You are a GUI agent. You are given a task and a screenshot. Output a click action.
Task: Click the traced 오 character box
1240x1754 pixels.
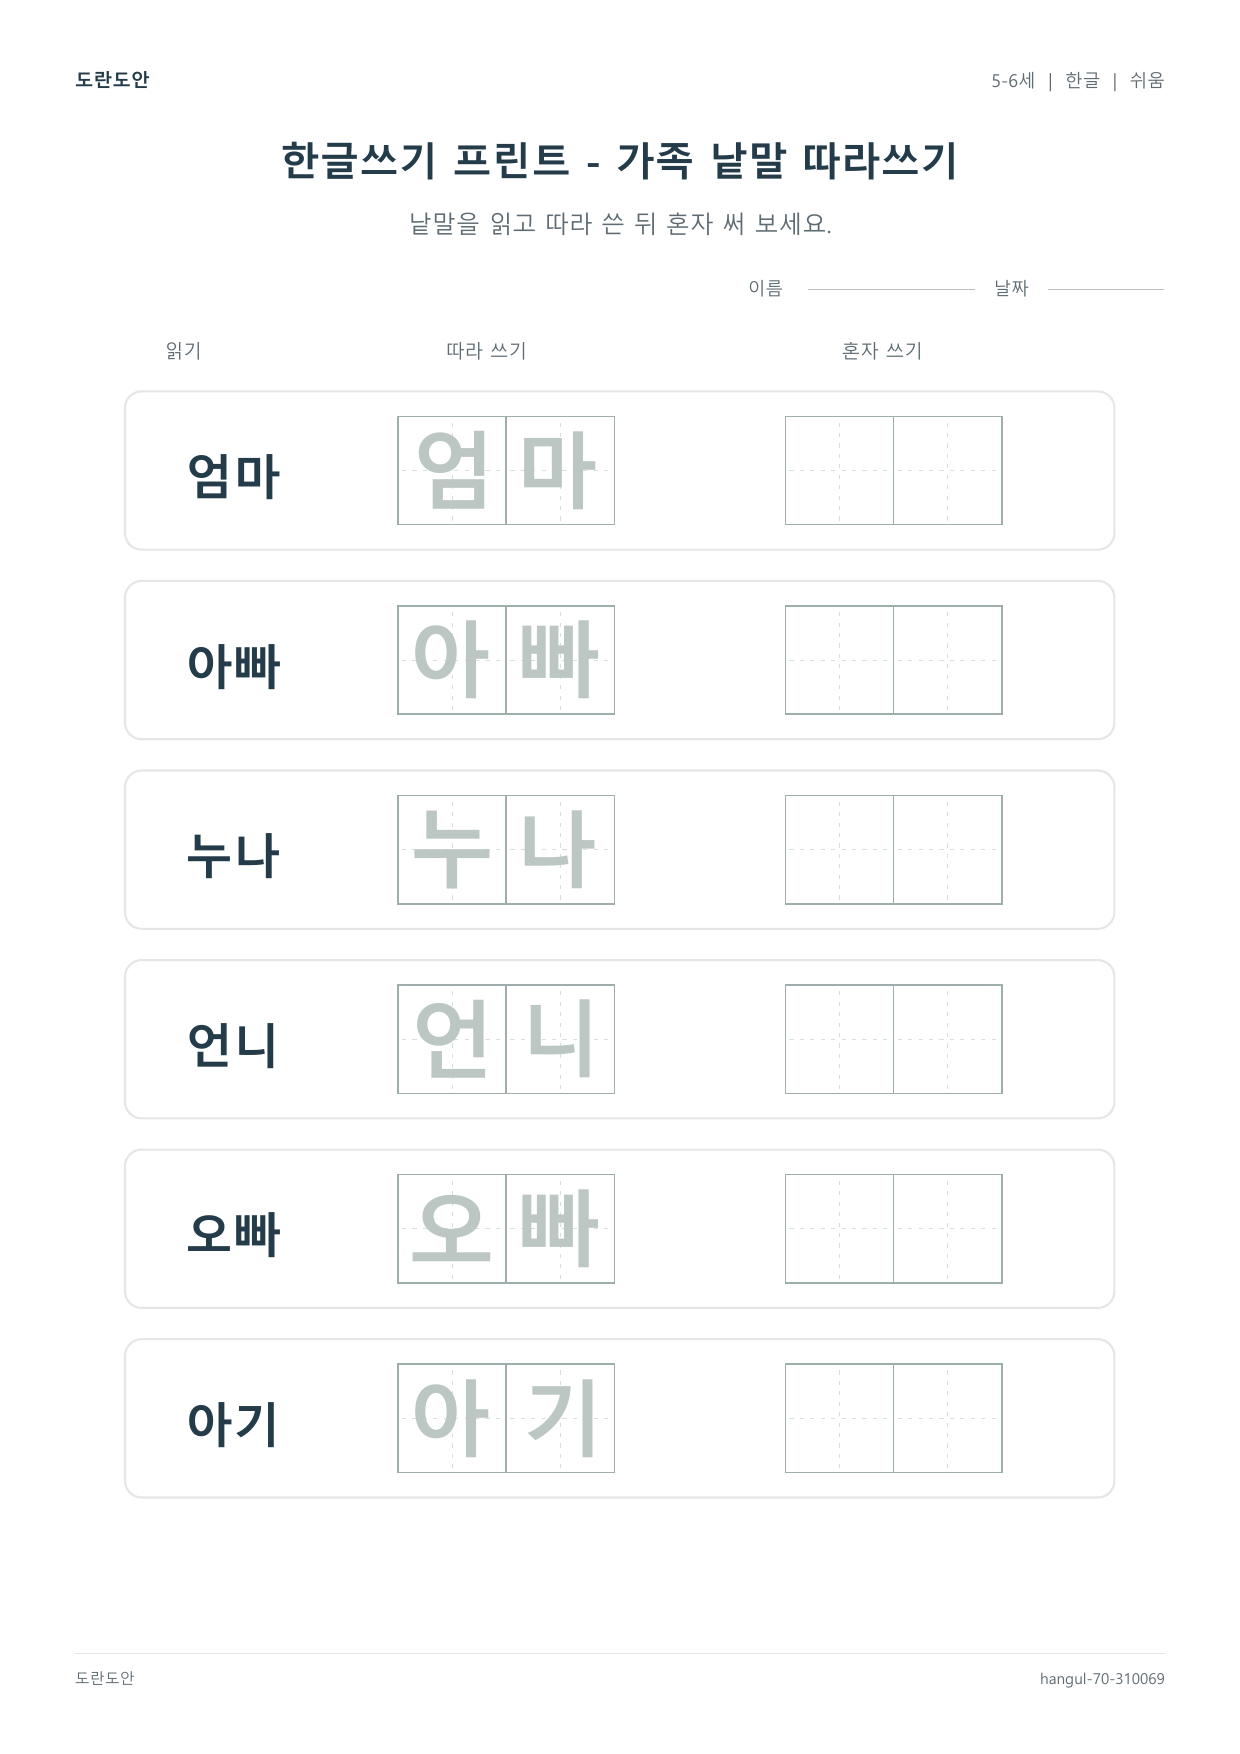pos(452,1229)
